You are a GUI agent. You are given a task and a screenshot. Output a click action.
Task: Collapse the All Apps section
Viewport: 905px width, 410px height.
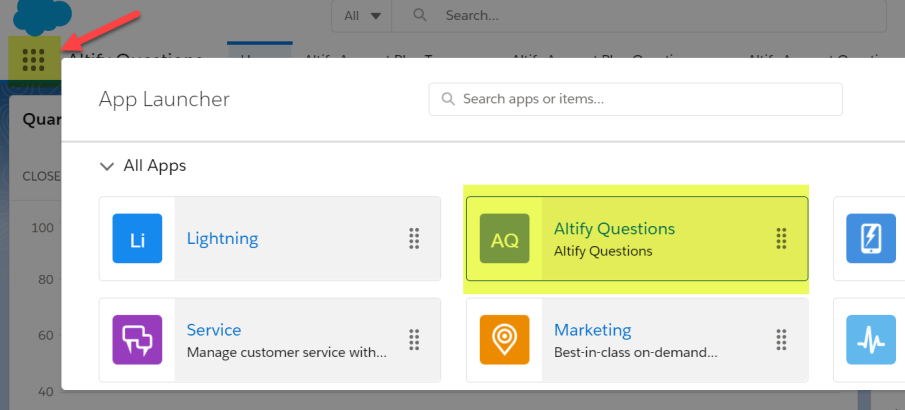coord(106,166)
